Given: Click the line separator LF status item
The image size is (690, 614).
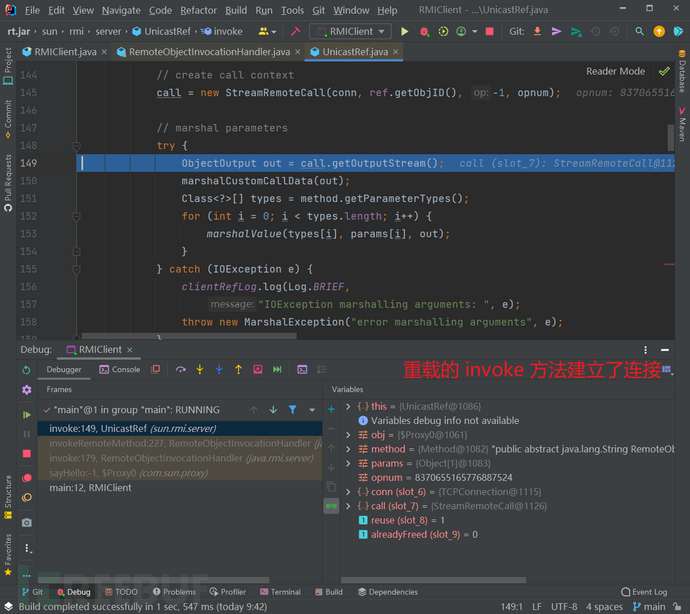Looking at the screenshot, I should pos(537,607).
